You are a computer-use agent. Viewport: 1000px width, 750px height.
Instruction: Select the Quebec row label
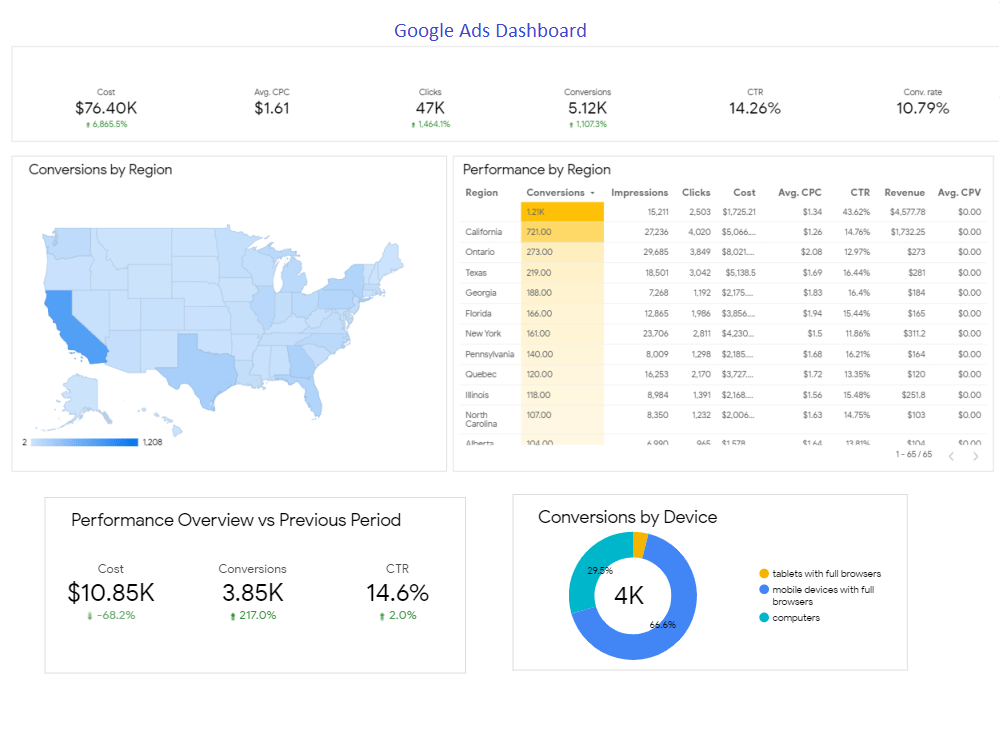[480, 374]
